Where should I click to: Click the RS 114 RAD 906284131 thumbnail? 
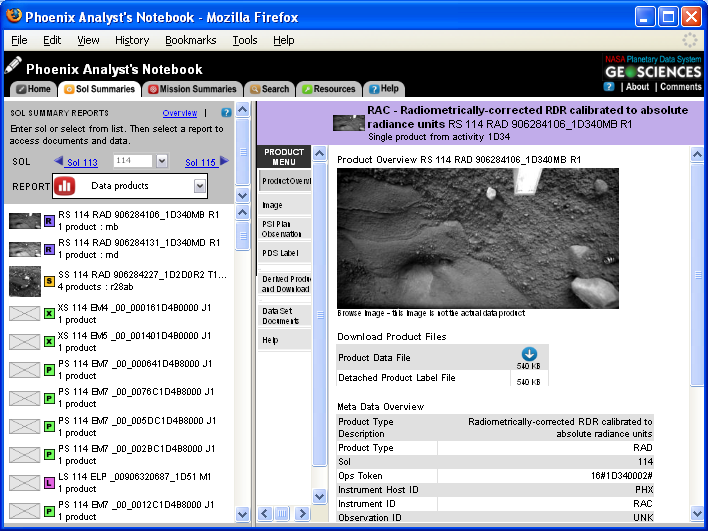[x=24, y=247]
